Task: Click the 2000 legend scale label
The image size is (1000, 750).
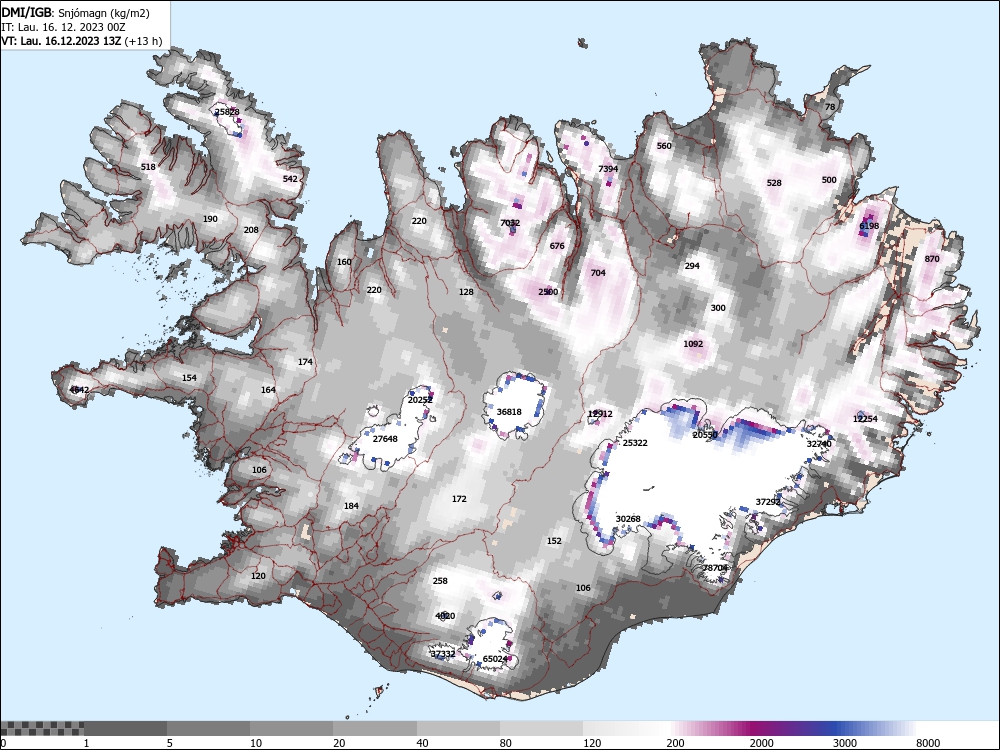Action: coord(761,743)
